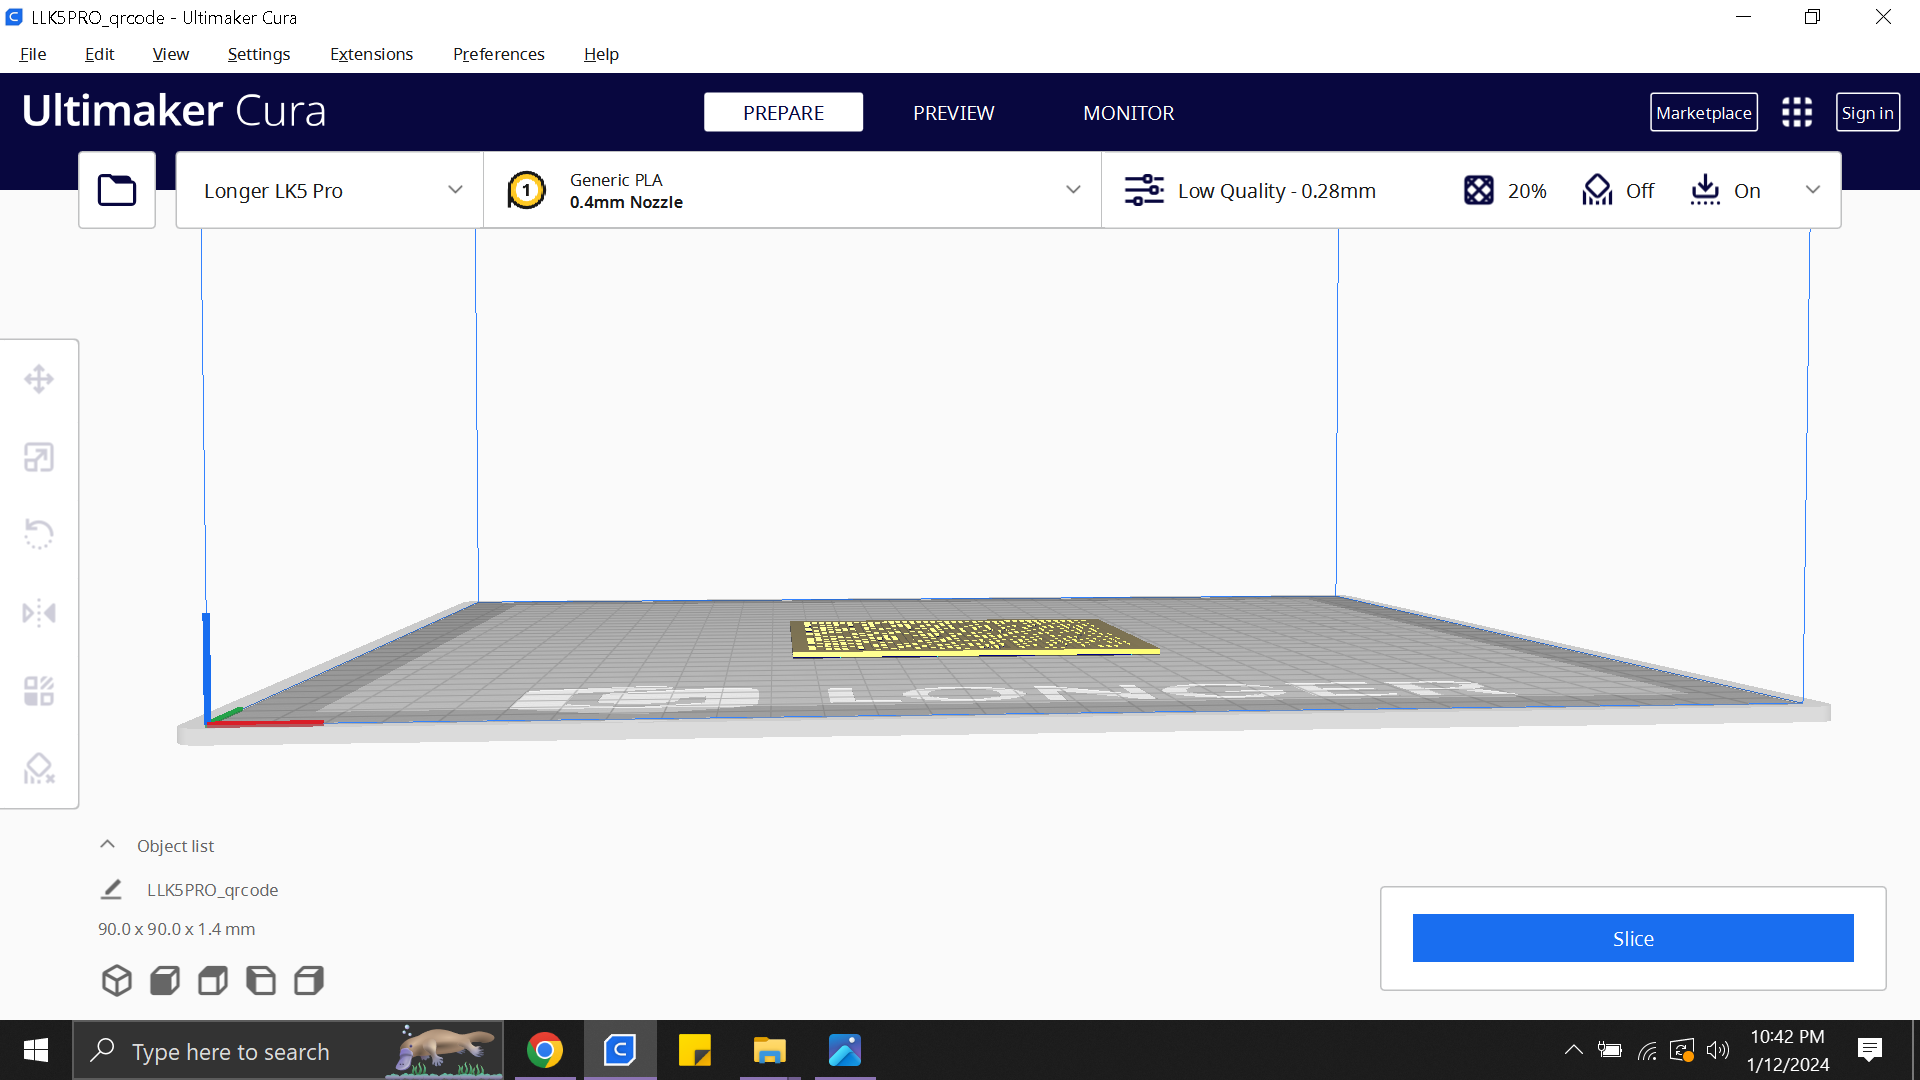This screenshot has width=1920, height=1080.
Task: Open the Extensions menu
Action: click(x=371, y=54)
